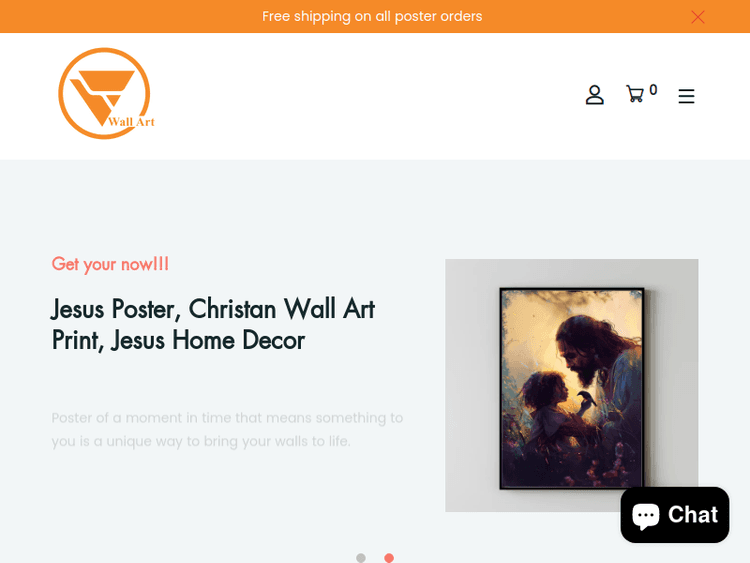
Task: Open the user account icon
Action: pyautogui.click(x=595, y=95)
